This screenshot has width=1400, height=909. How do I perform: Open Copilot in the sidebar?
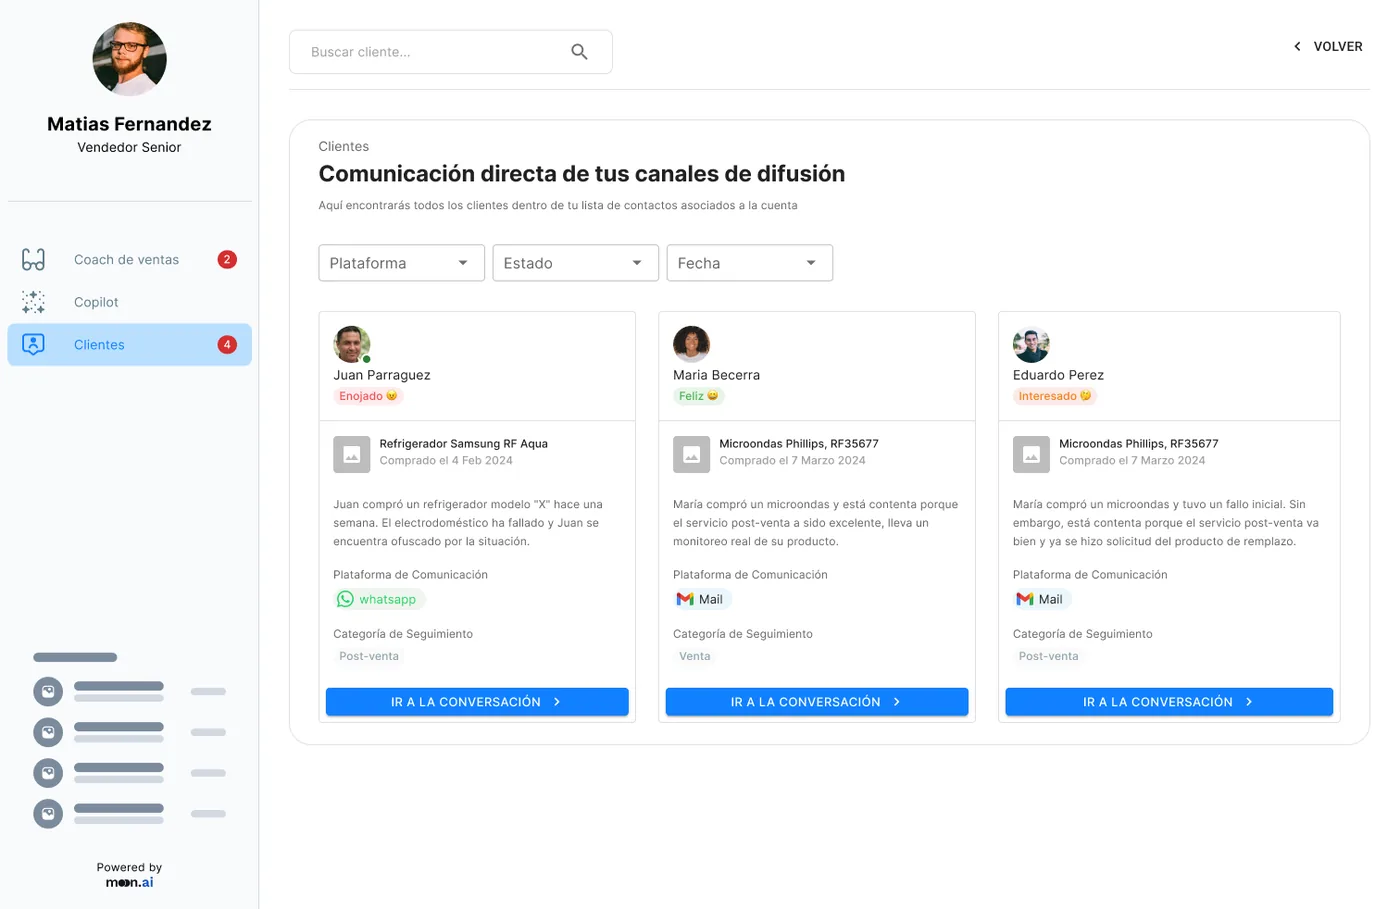click(130, 302)
